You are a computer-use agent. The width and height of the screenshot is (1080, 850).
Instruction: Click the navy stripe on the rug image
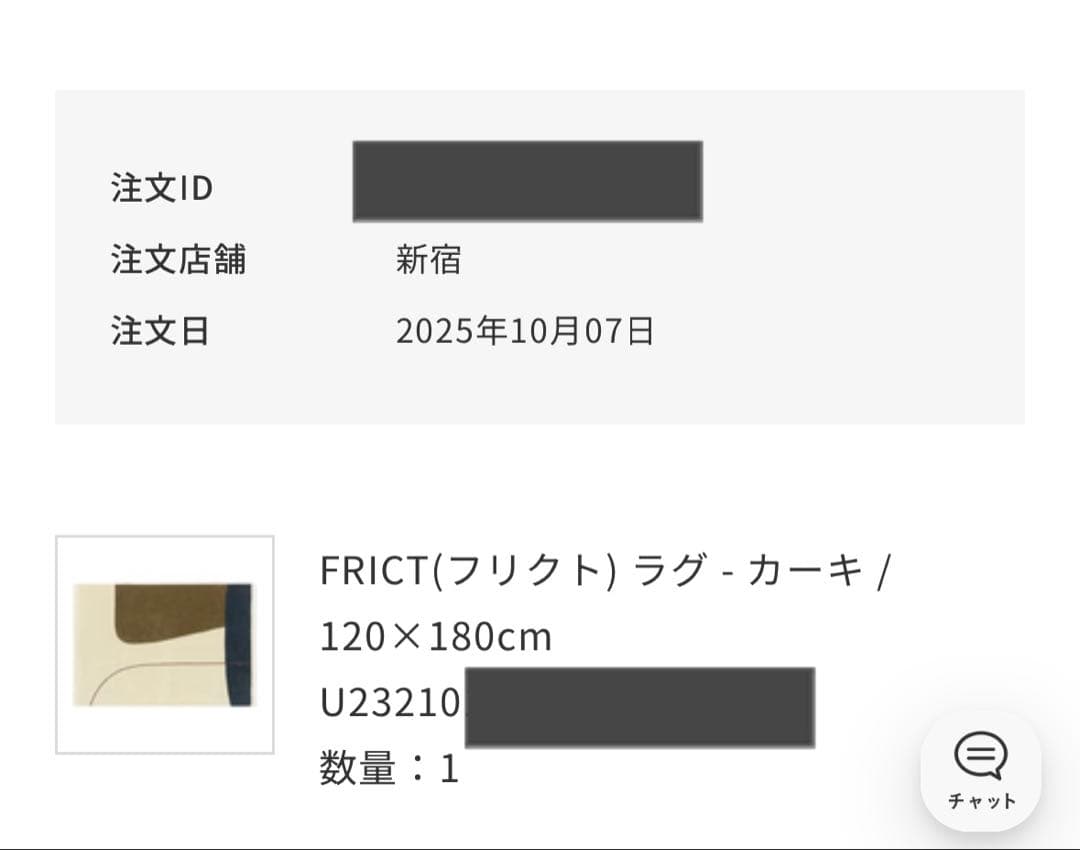coord(239,645)
